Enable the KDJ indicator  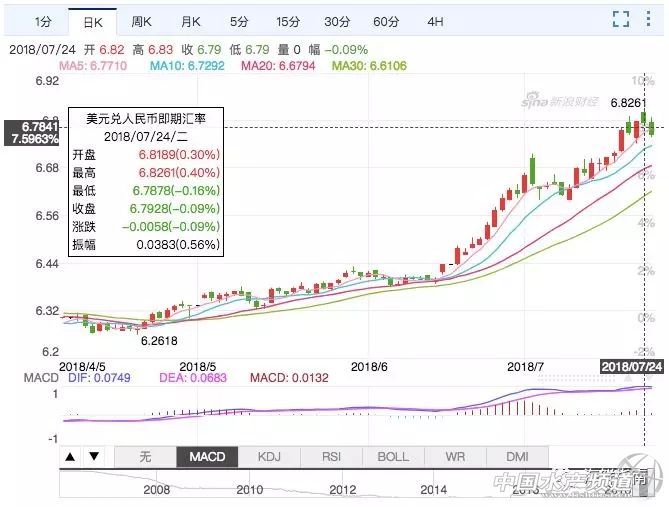pos(270,457)
